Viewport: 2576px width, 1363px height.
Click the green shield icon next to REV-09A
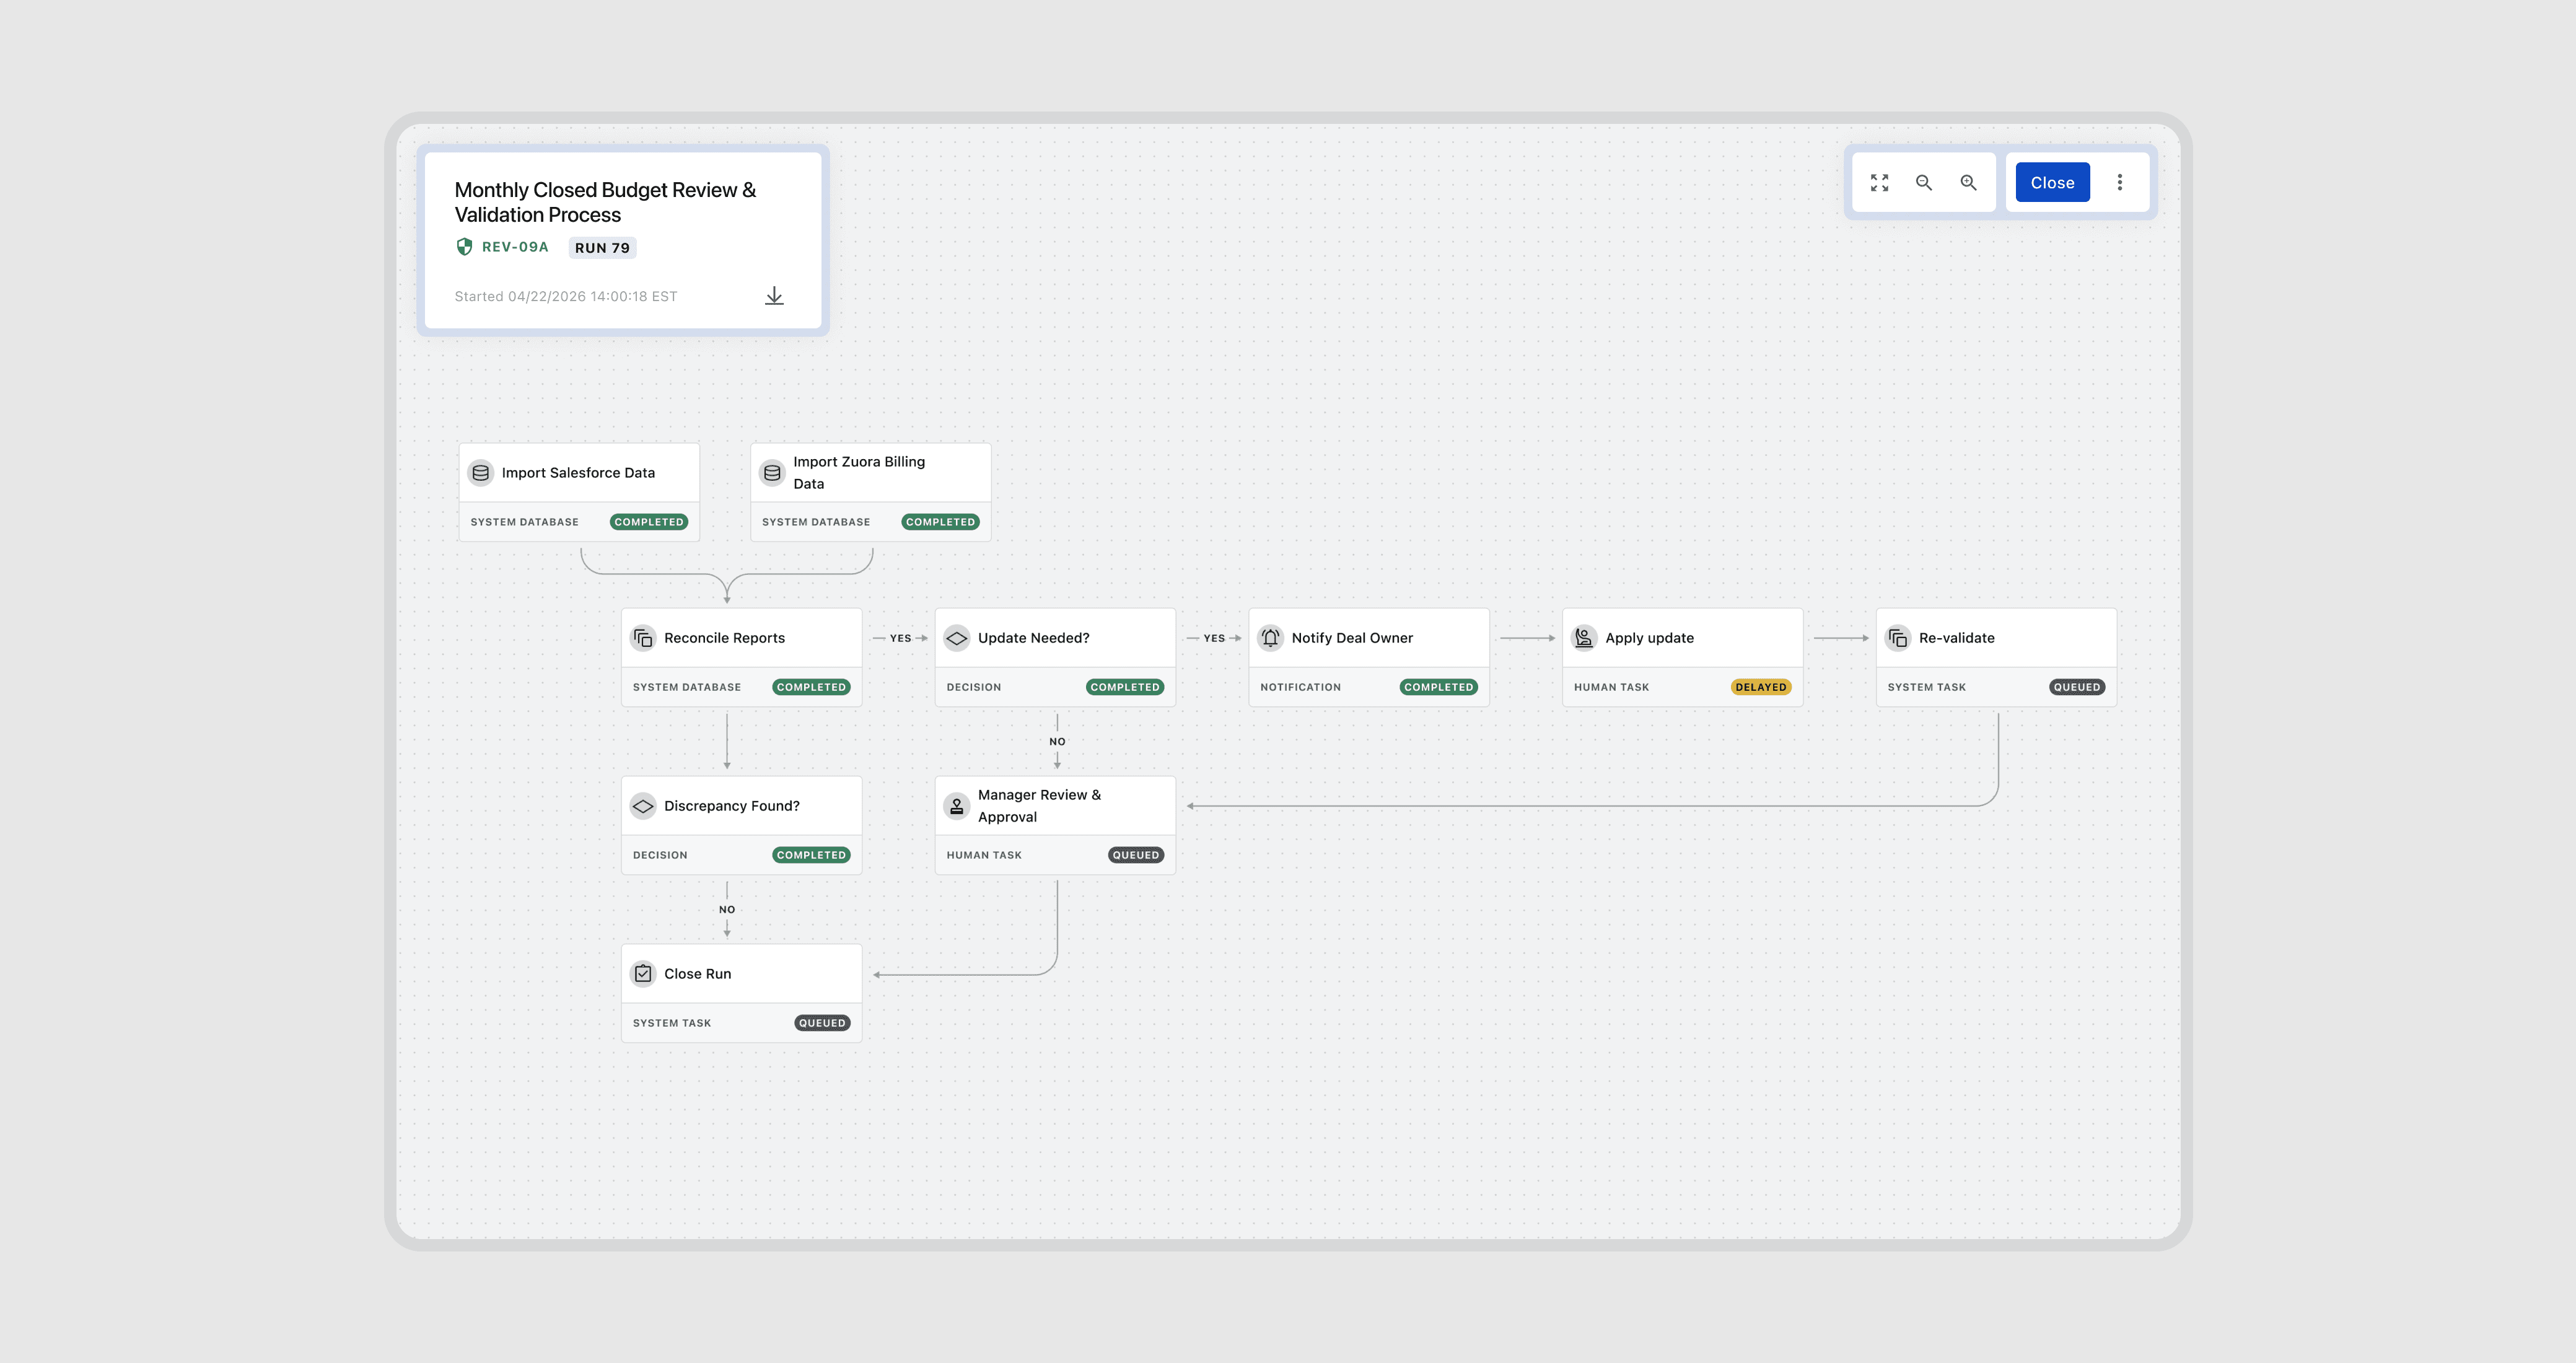pos(464,247)
